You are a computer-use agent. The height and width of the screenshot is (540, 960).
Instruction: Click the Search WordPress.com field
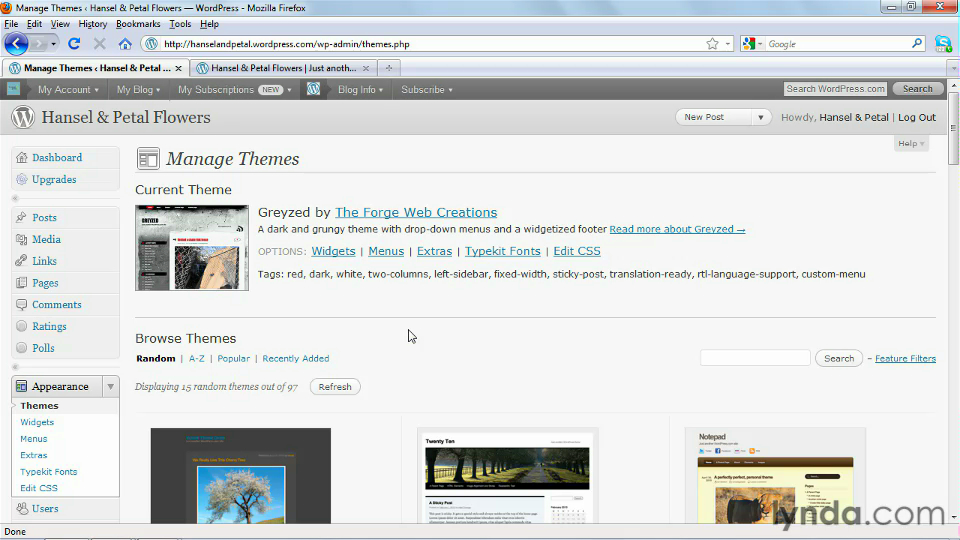coord(835,89)
